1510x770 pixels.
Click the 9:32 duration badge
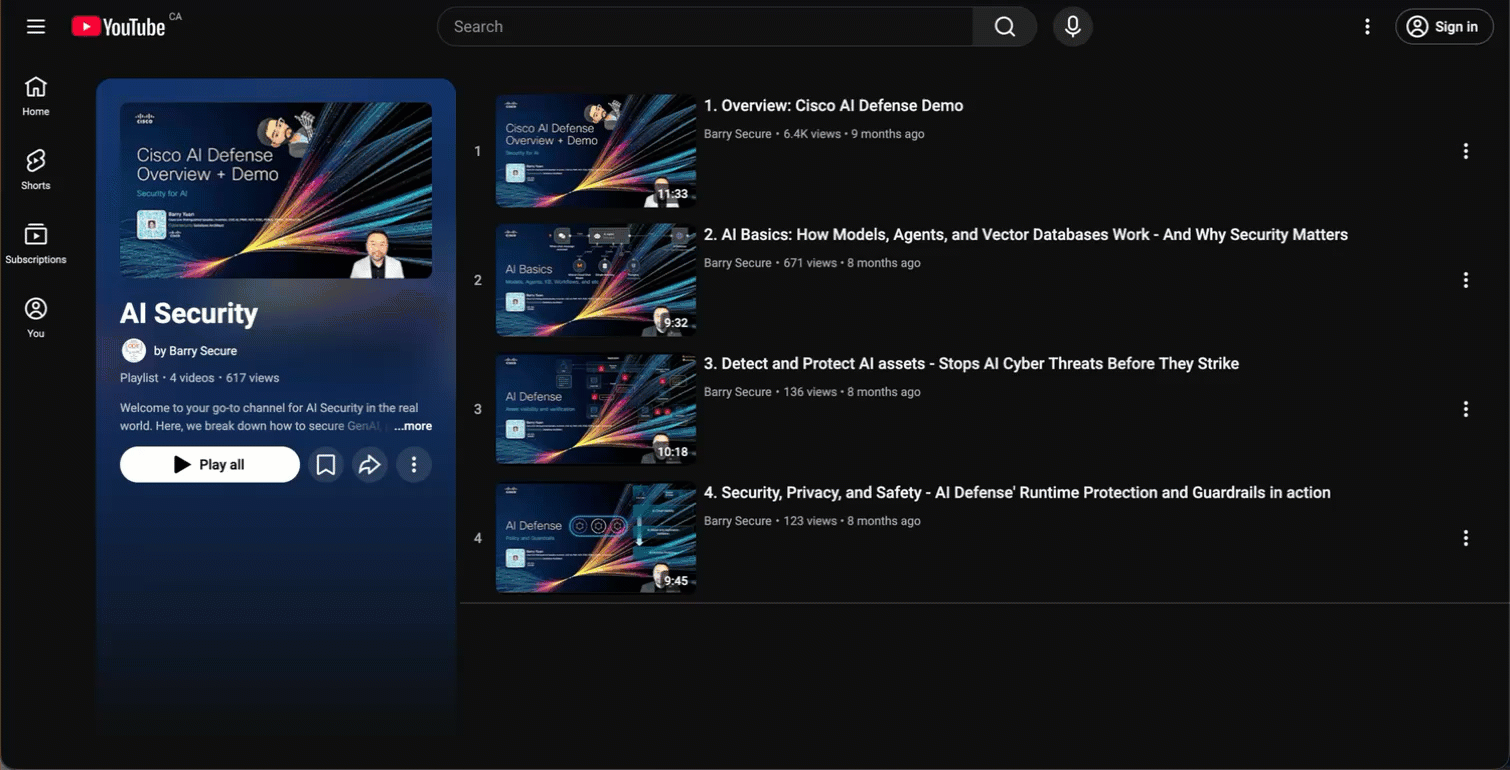[676, 323]
